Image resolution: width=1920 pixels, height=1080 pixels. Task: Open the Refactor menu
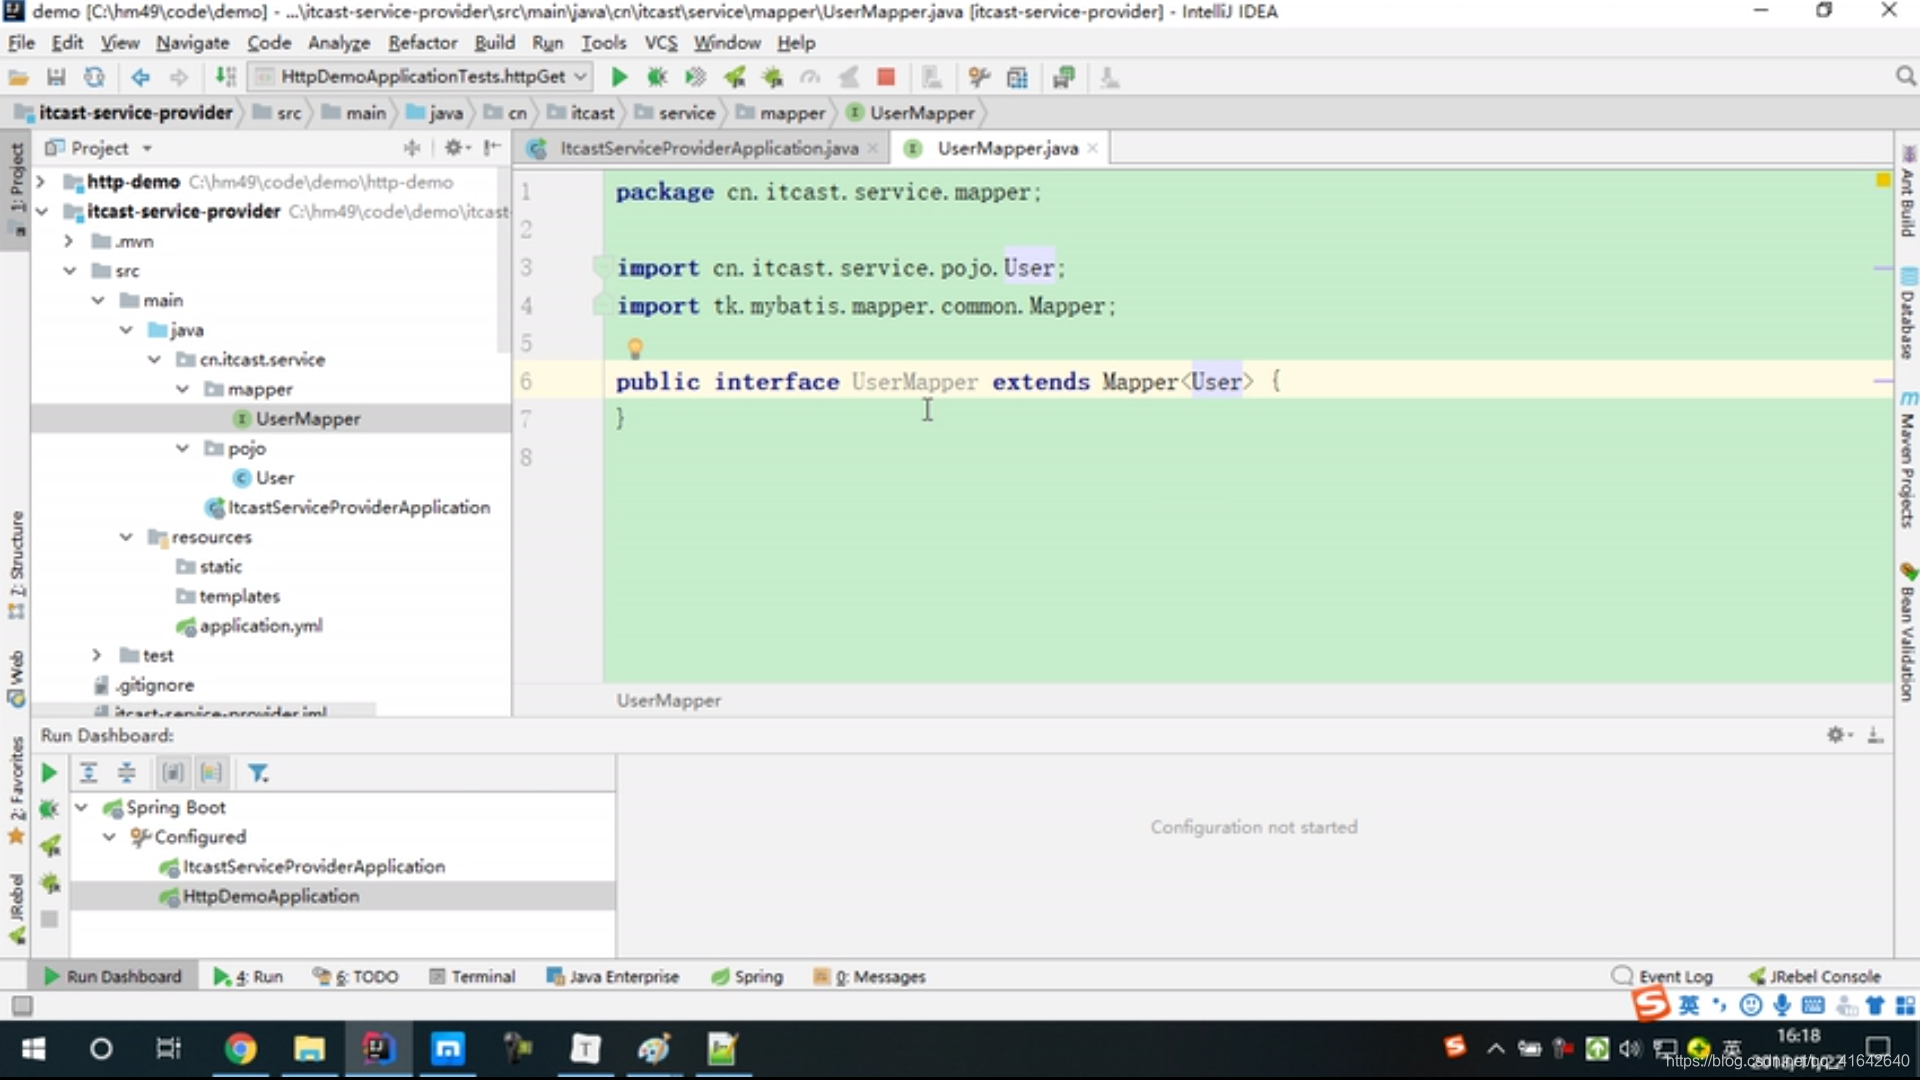422,43
